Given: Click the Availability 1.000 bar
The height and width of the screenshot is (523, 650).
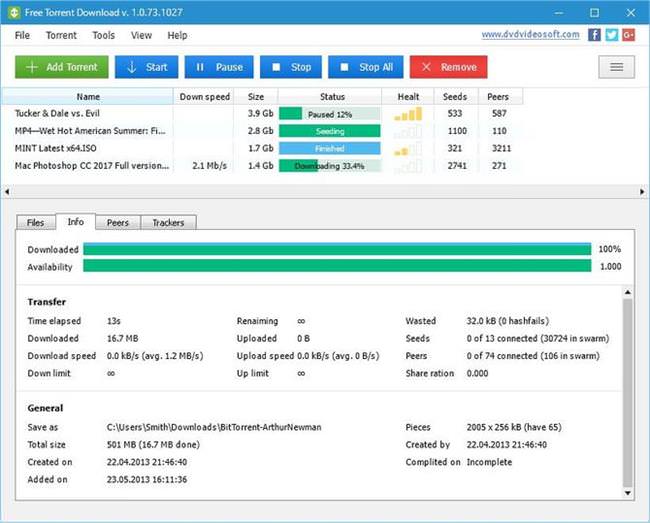Looking at the screenshot, I should (337, 266).
